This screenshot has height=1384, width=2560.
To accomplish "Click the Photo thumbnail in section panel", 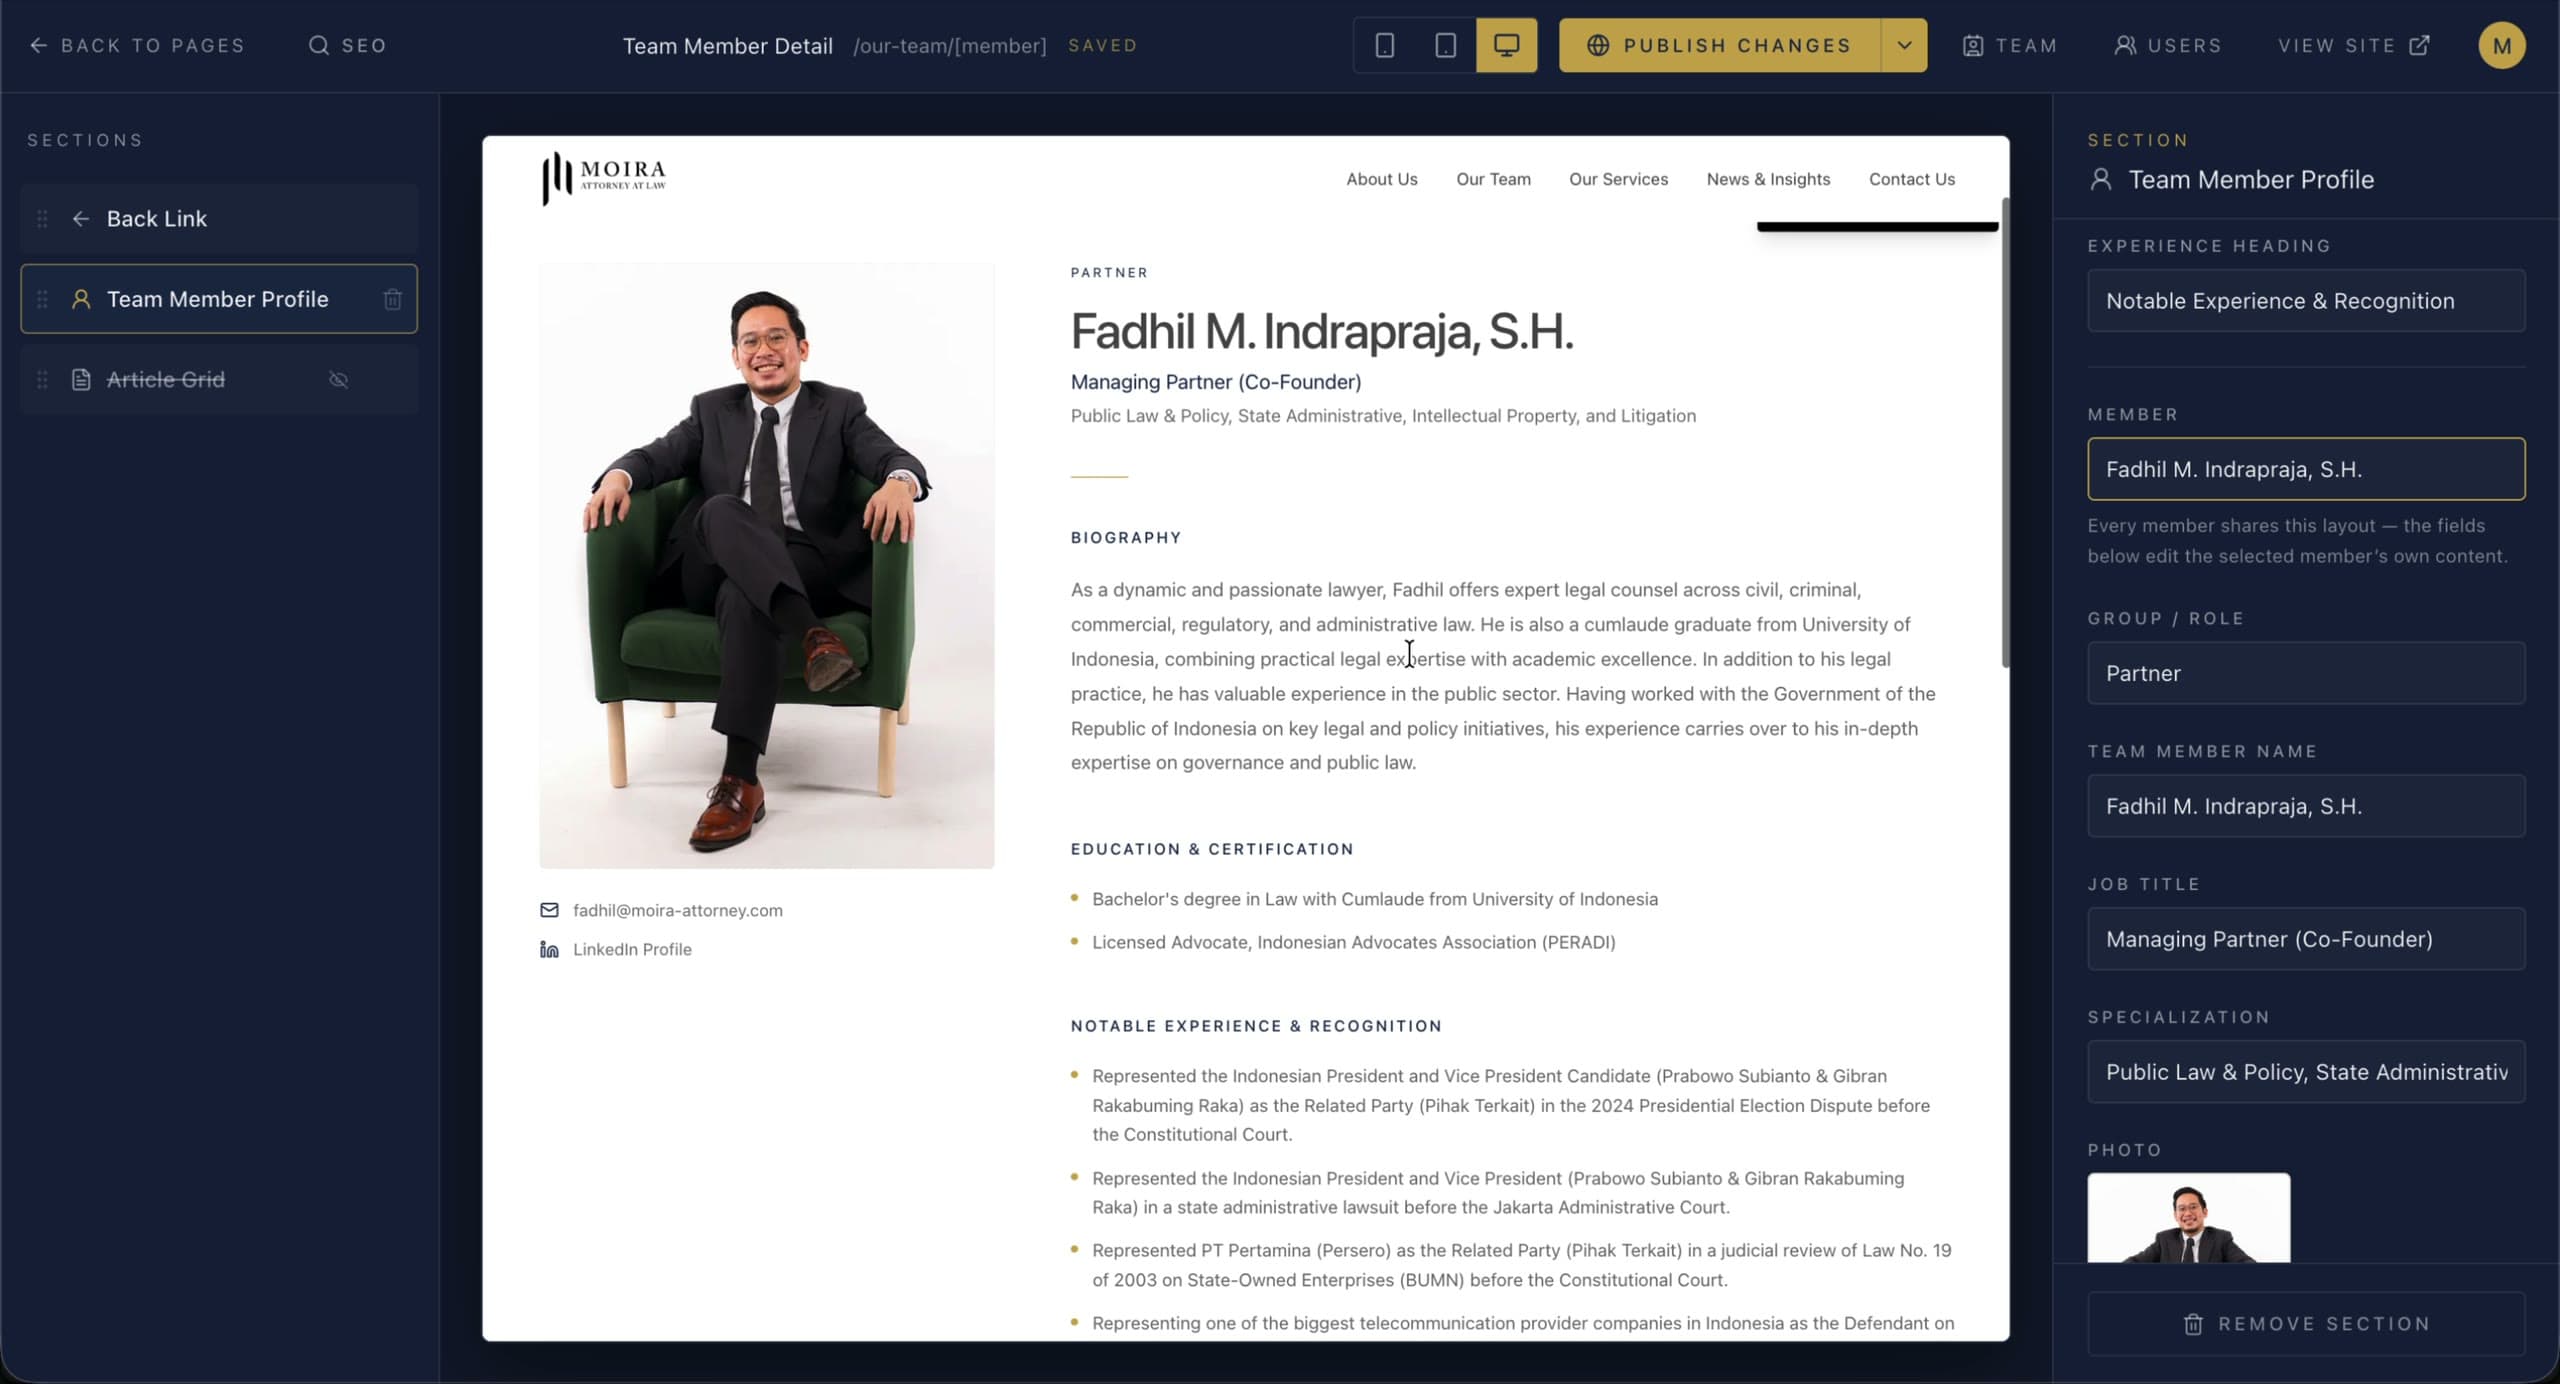I will pyautogui.click(x=2188, y=1218).
